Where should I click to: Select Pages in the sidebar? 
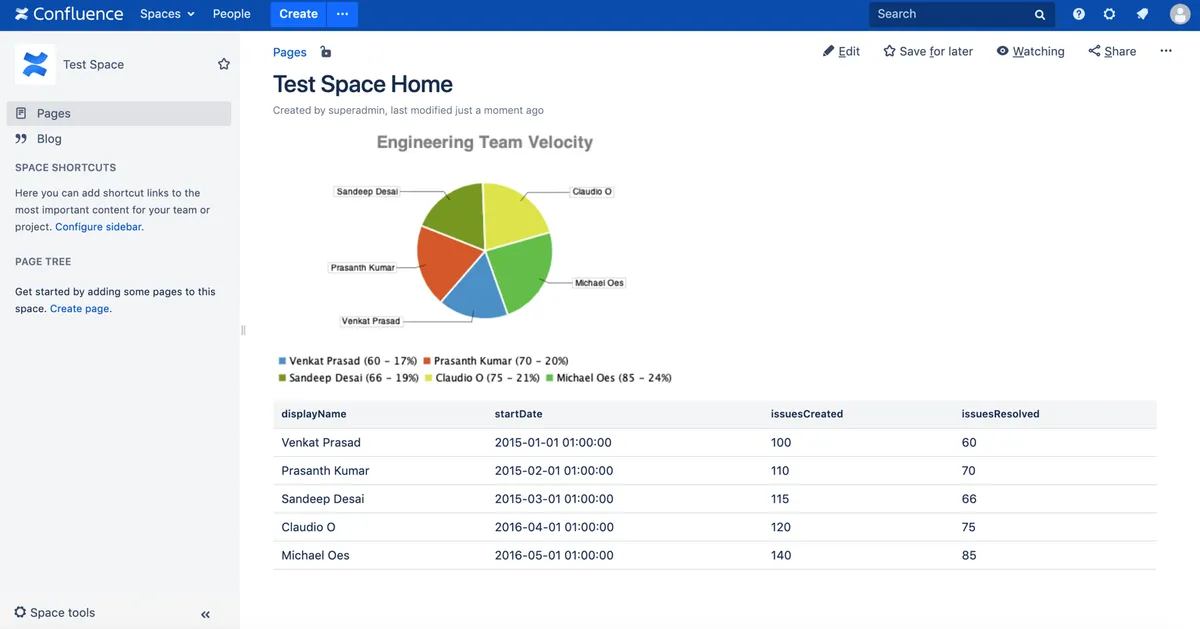(x=119, y=113)
